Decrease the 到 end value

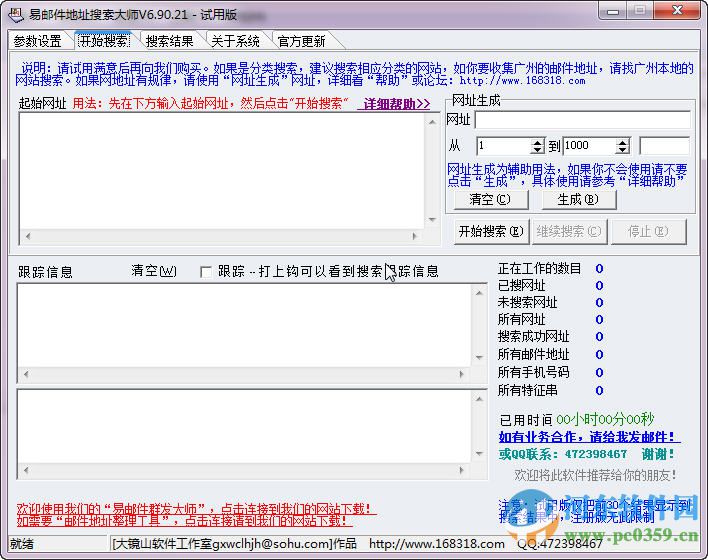623,150
